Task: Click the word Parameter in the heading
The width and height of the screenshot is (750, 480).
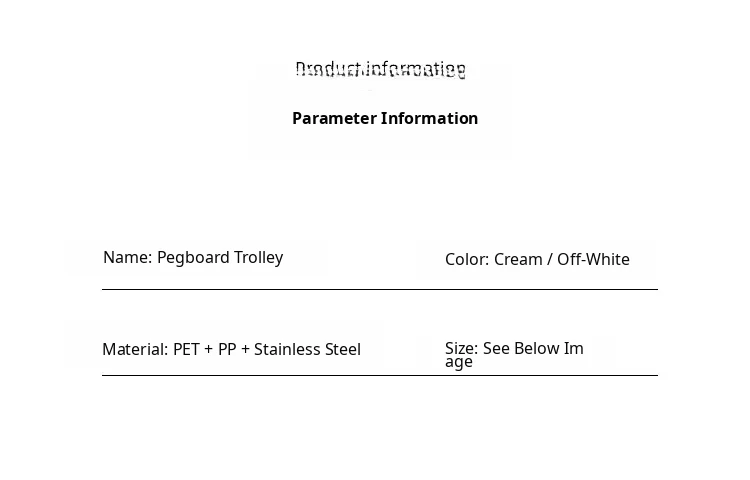Action: [x=334, y=118]
